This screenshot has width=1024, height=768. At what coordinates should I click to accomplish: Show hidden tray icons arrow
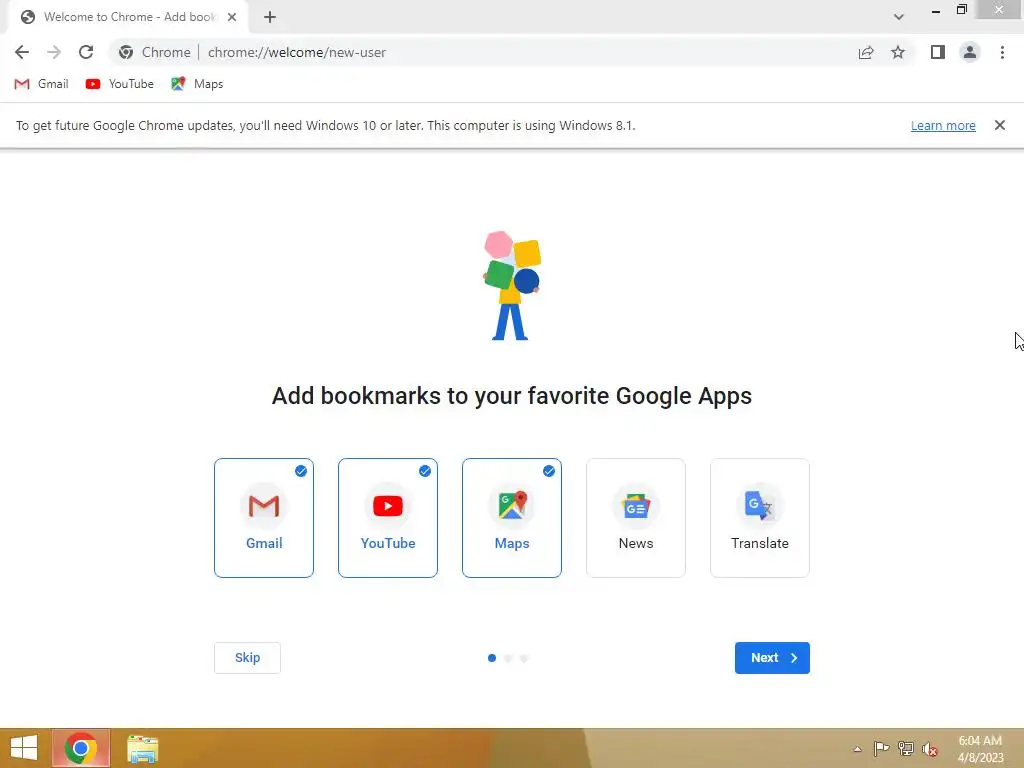coord(857,749)
